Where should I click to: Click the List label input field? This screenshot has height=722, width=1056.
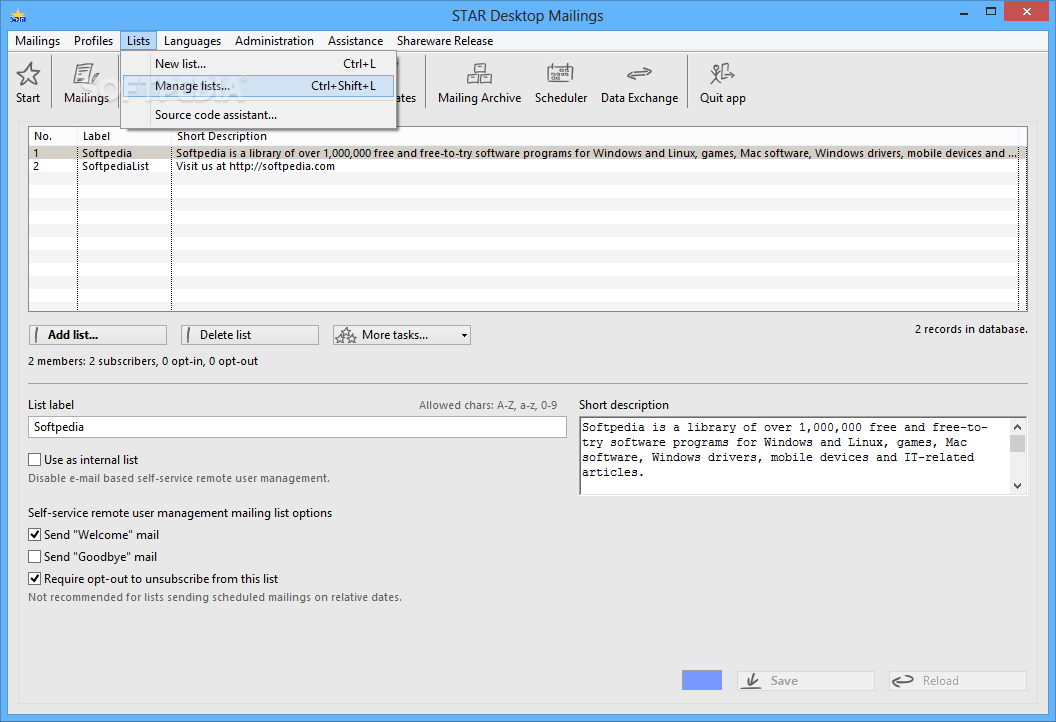(297, 427)
